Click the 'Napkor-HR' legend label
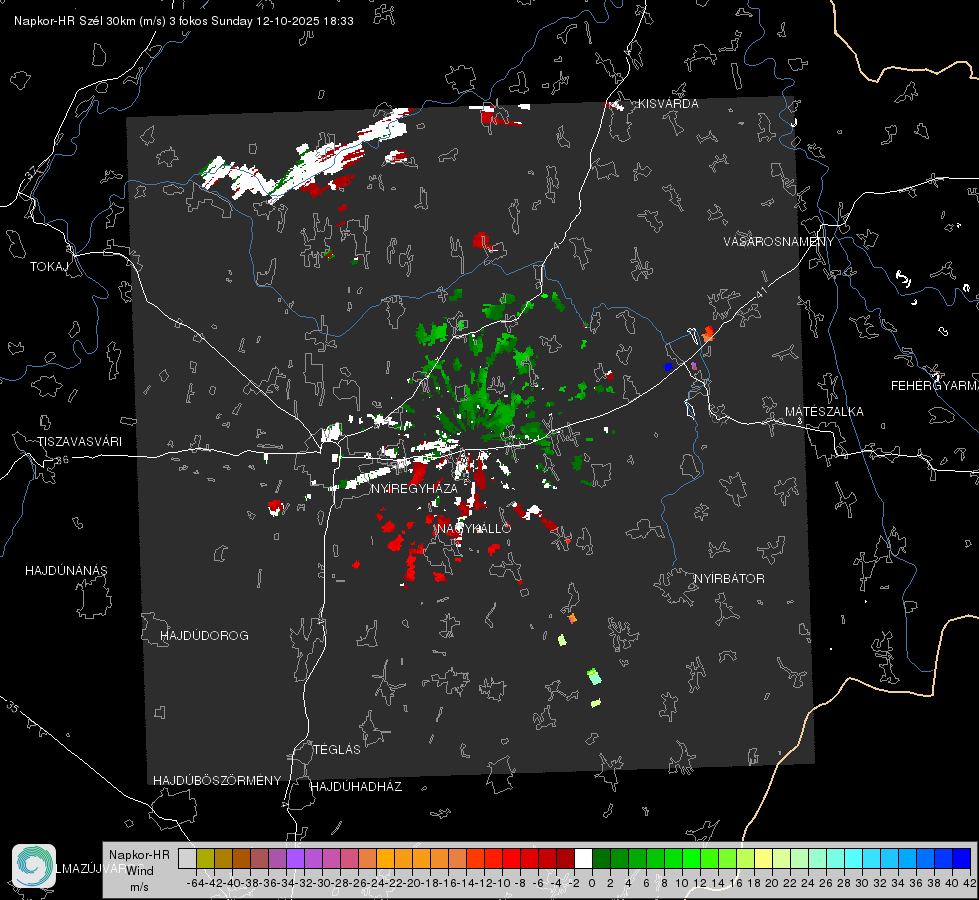The height and width of the screenshot is (900, 979). pos(139,854)
